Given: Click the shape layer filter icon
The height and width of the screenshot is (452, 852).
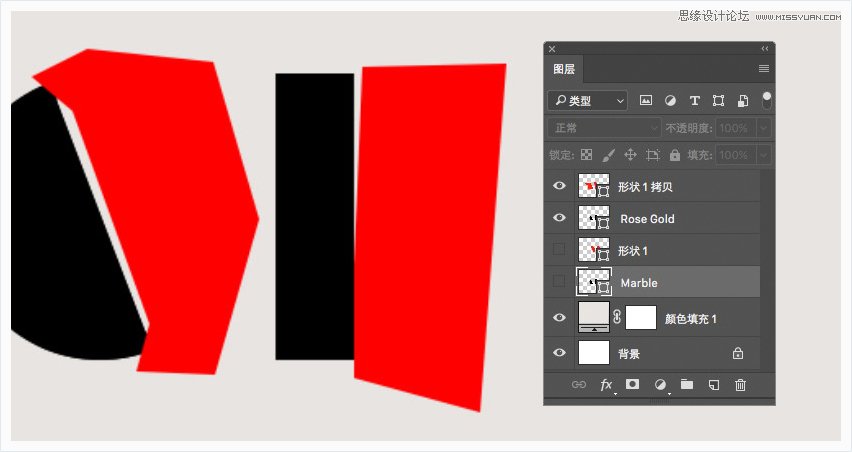Looking at the screenshot, I should [x=718, y=101].
